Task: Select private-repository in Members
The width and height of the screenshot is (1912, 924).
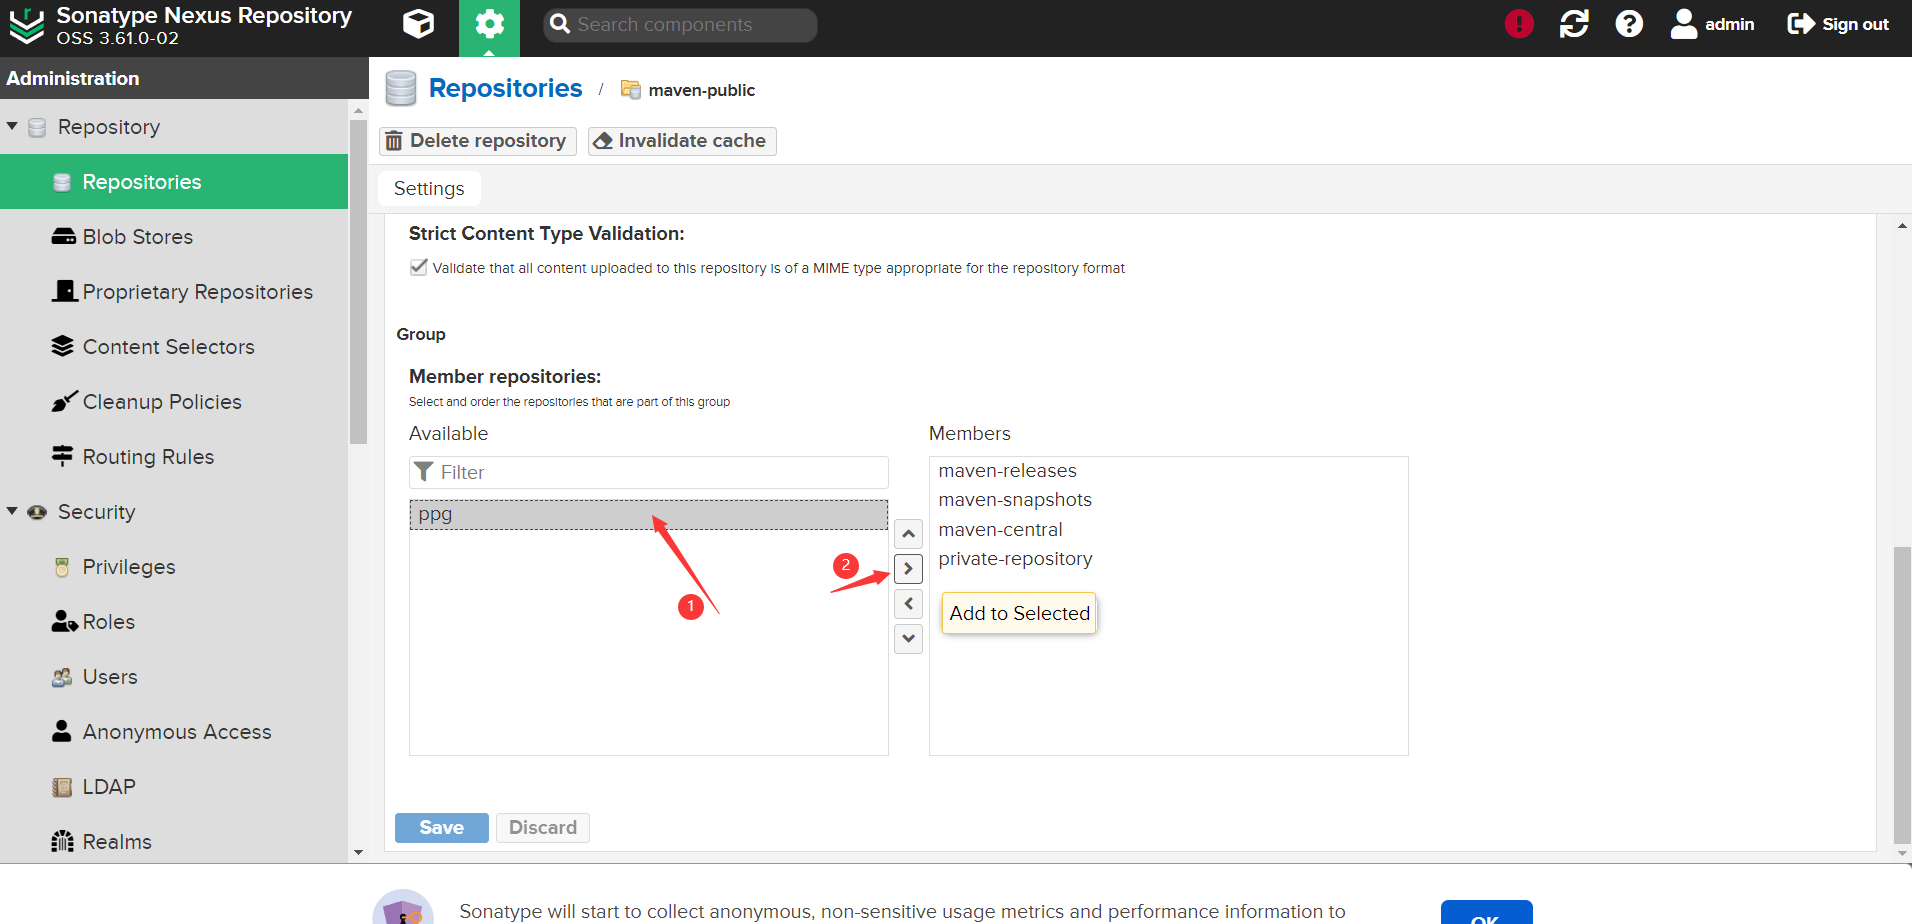Action: point(1168,559)
